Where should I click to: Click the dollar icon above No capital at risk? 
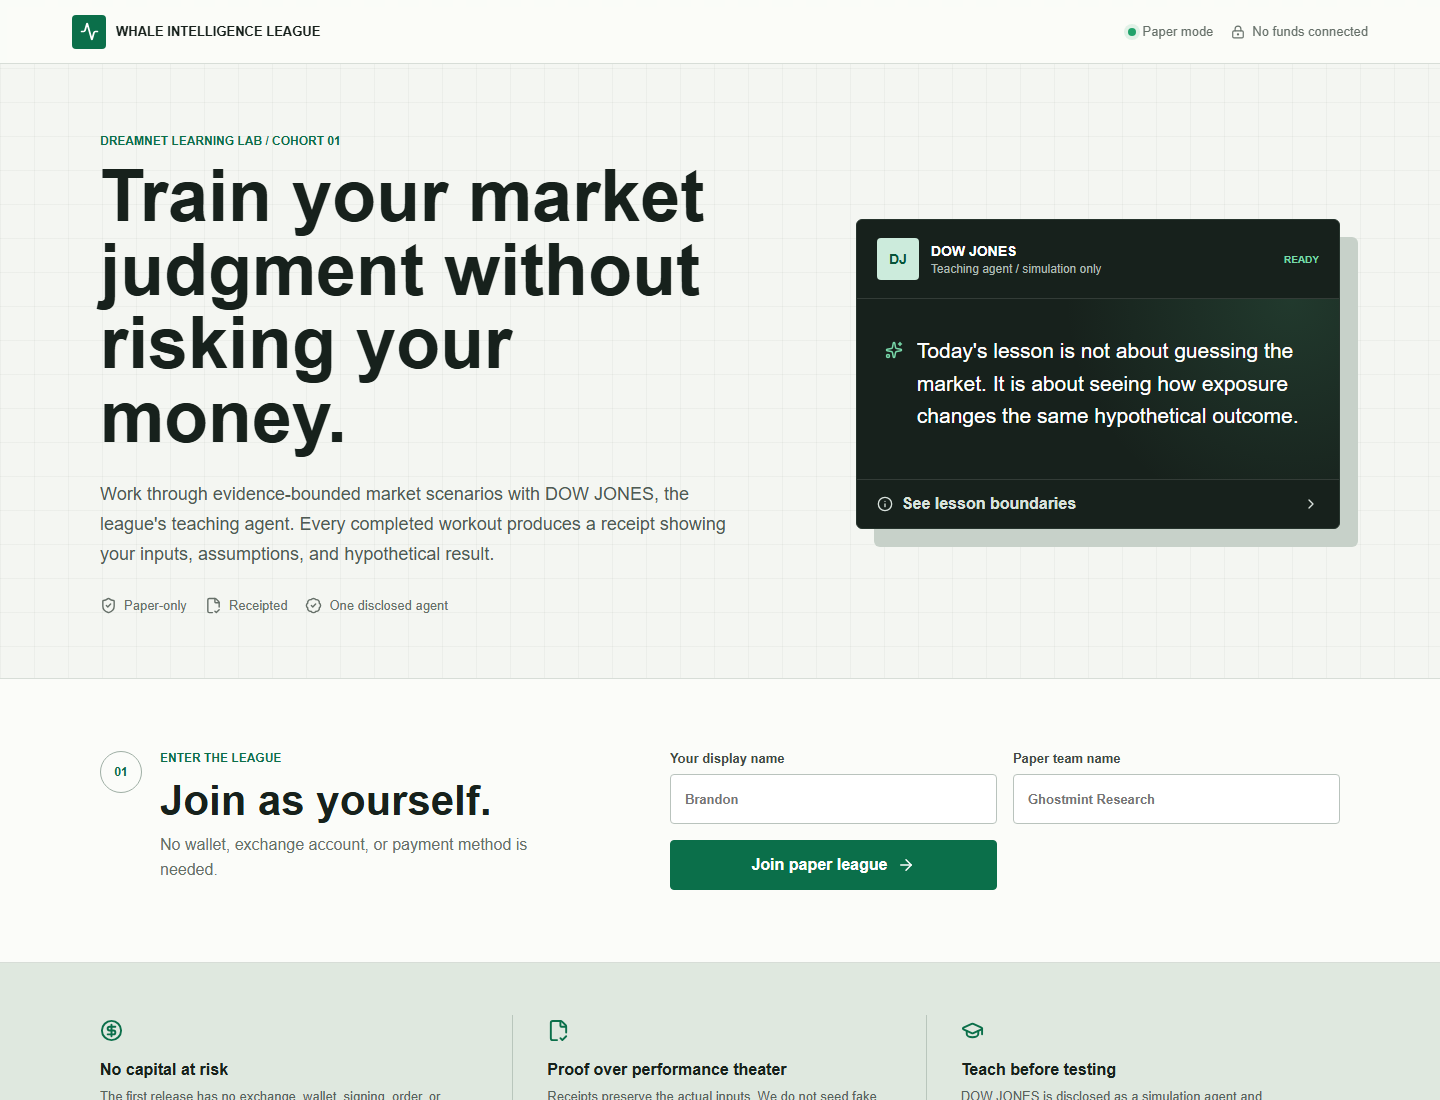111,1030
